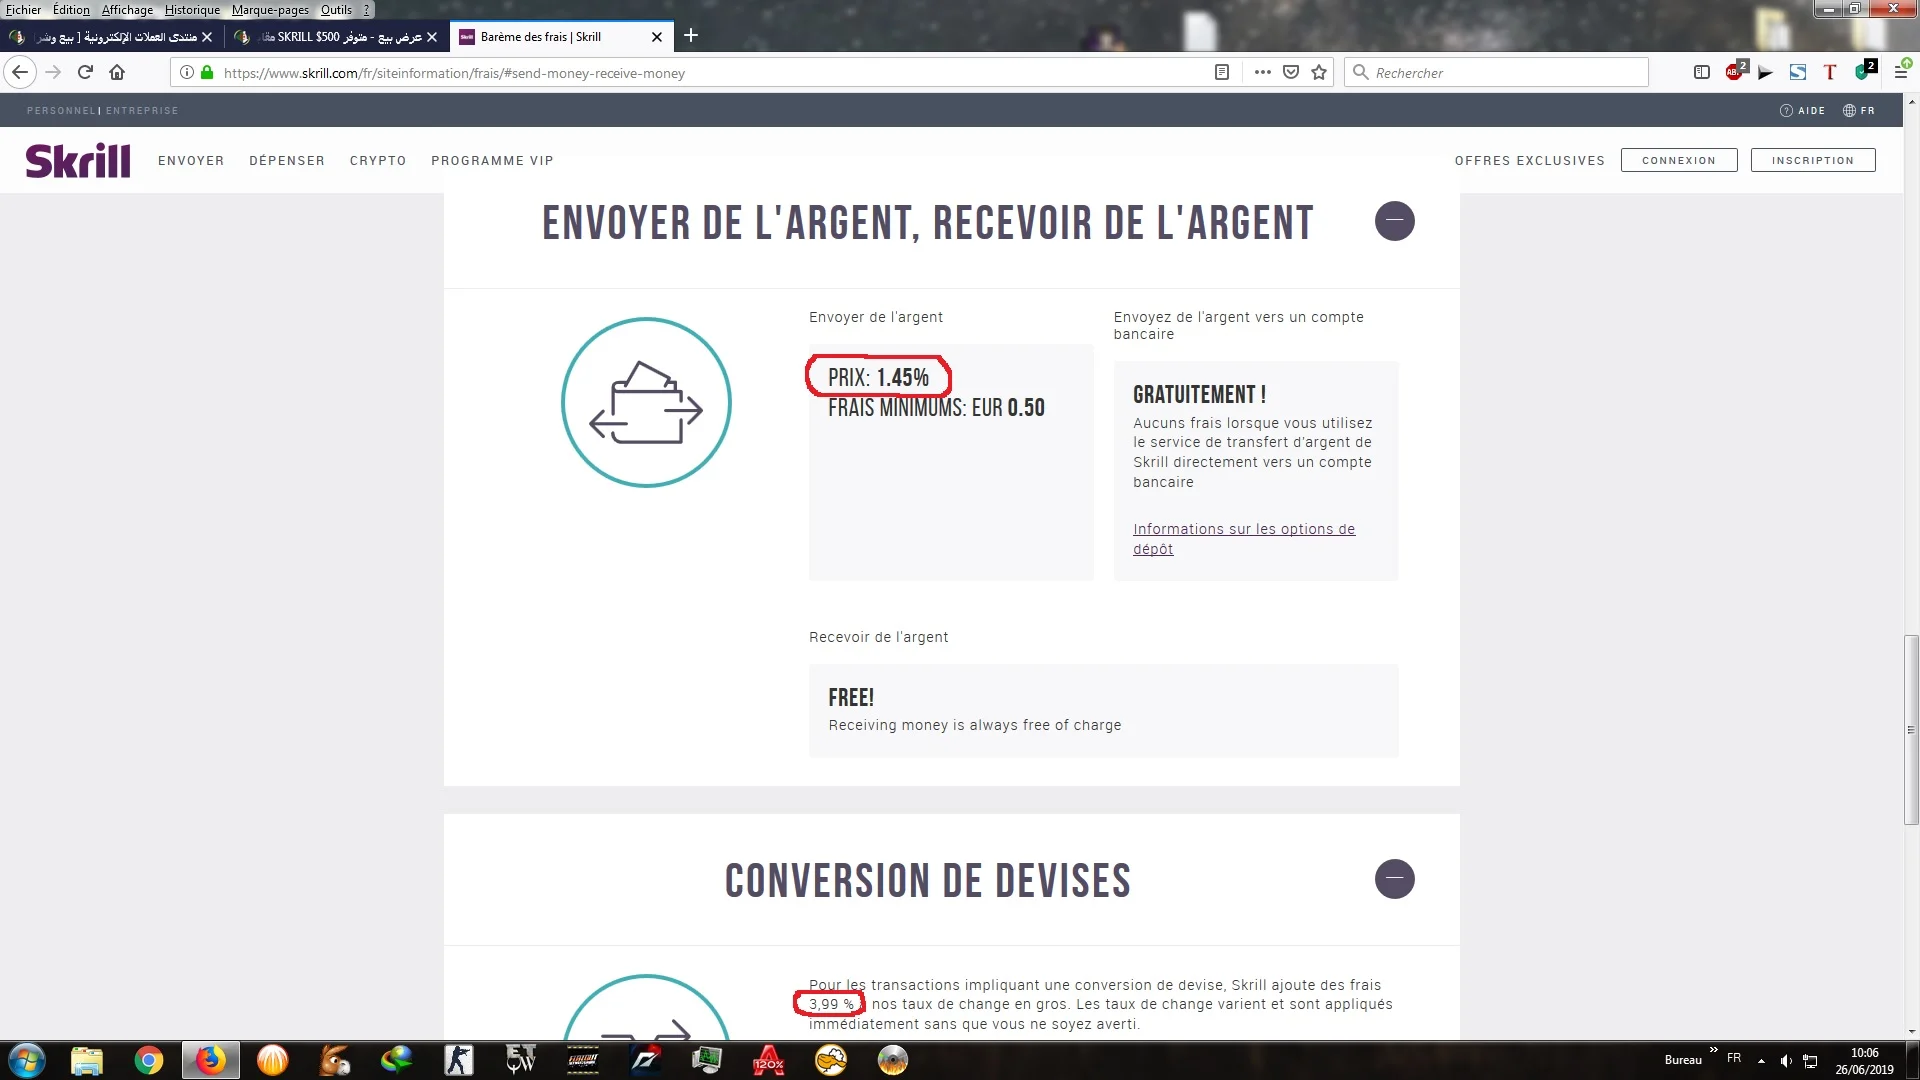Collapse the Conversion de devises section
This screenshot has height=1080, width=1920.
tap(1394, 879)
